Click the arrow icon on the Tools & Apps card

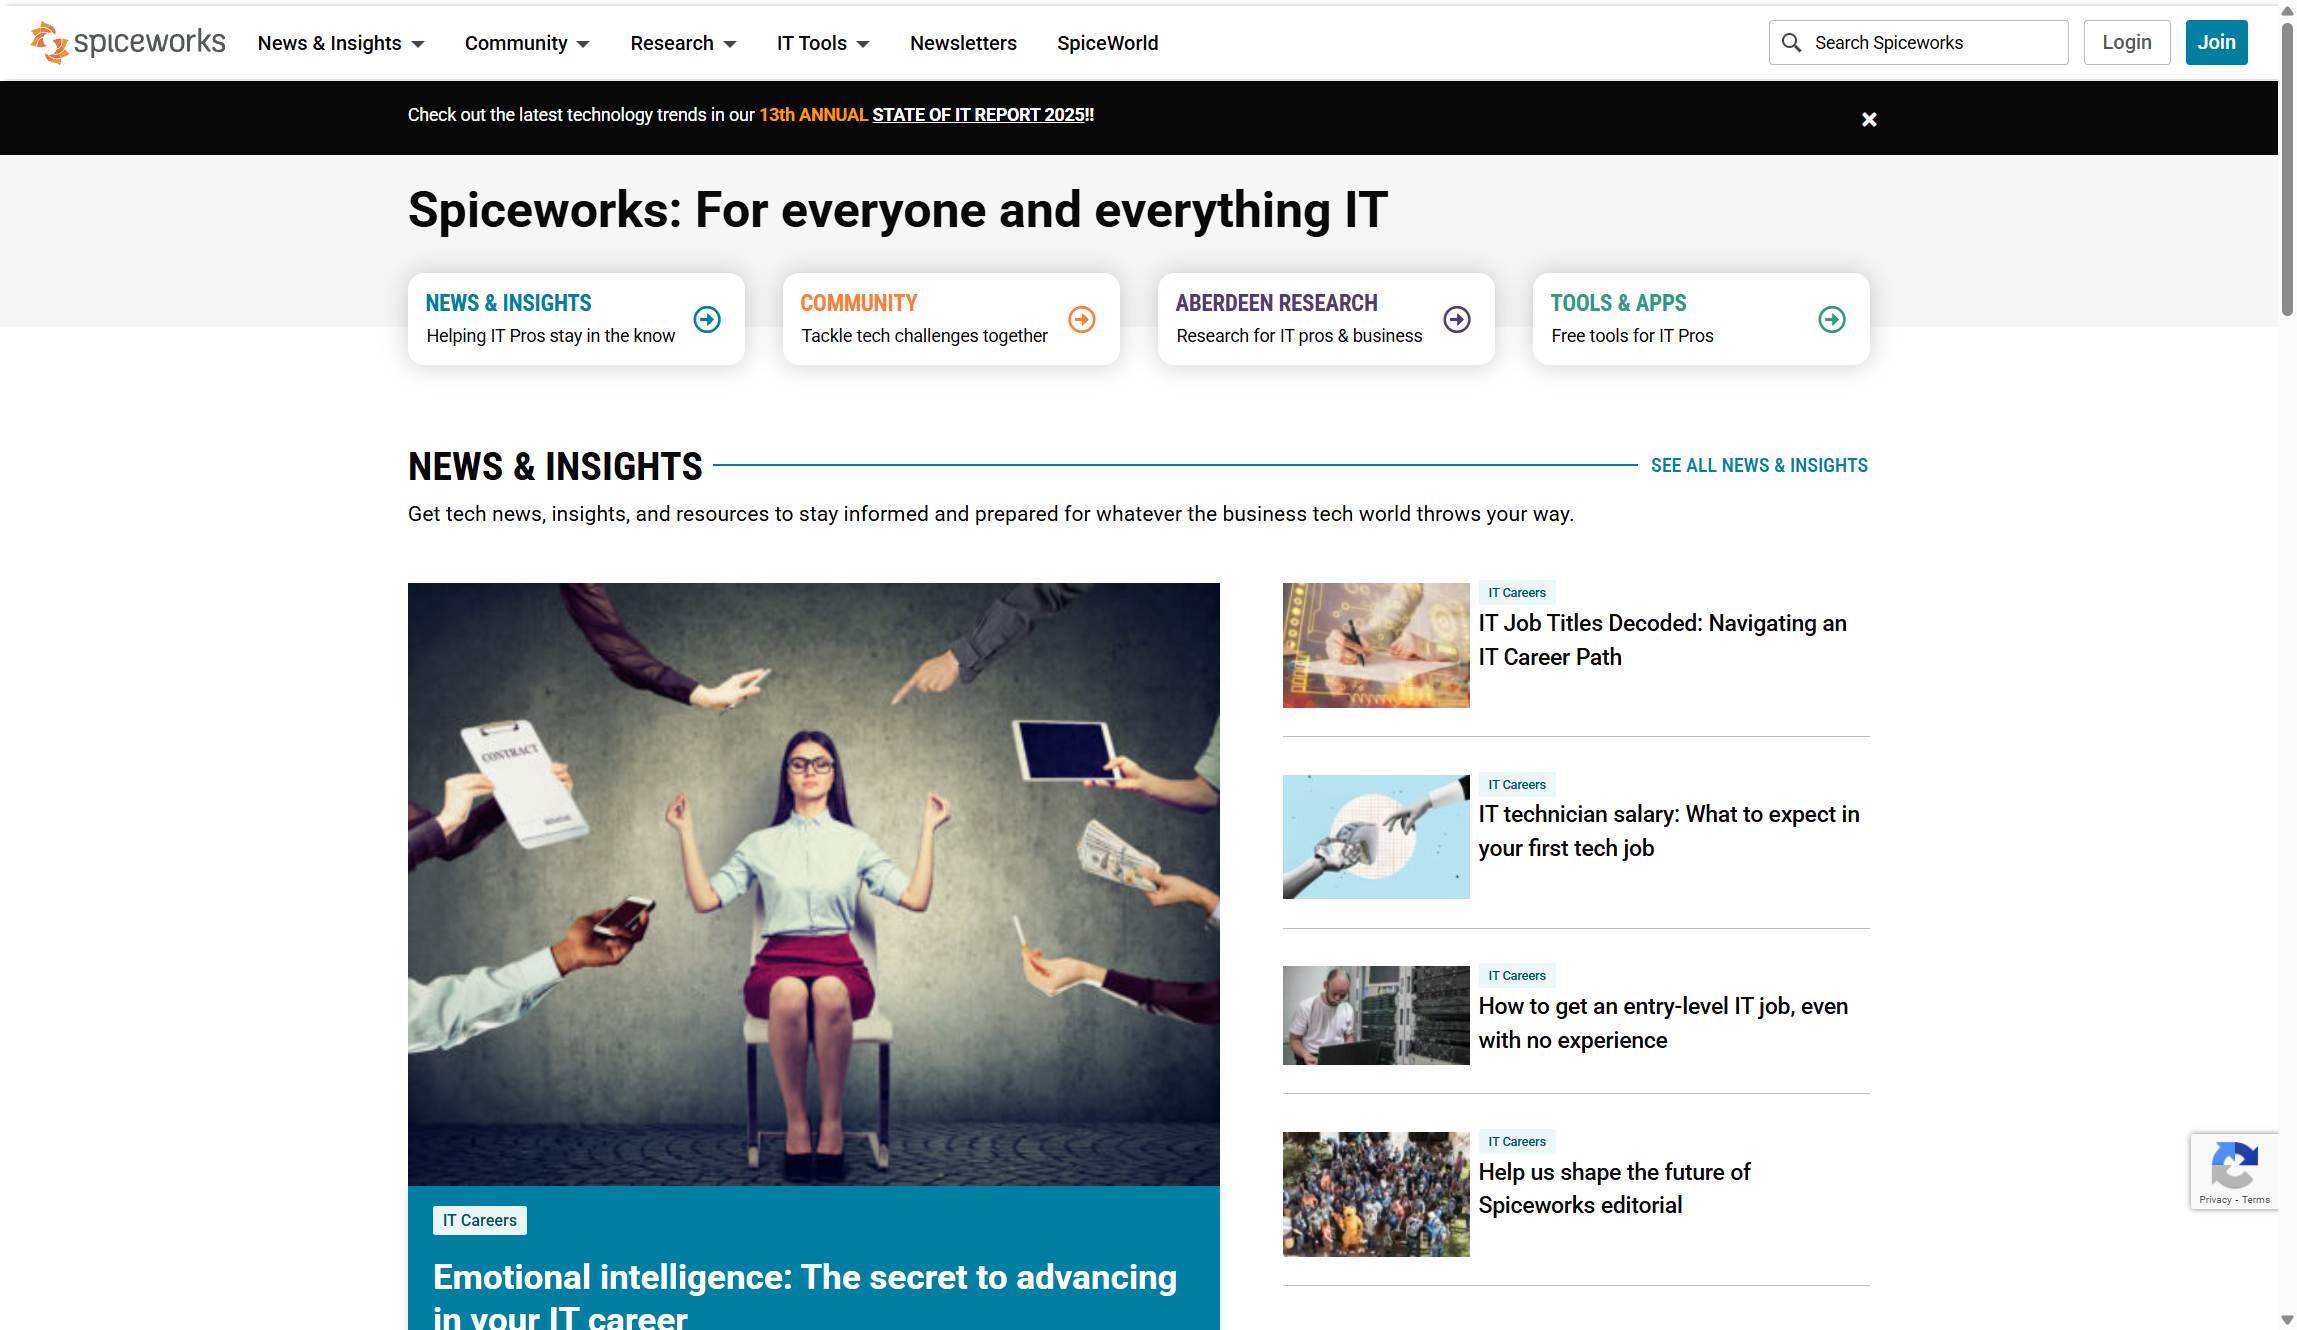tap(1831, 319)
